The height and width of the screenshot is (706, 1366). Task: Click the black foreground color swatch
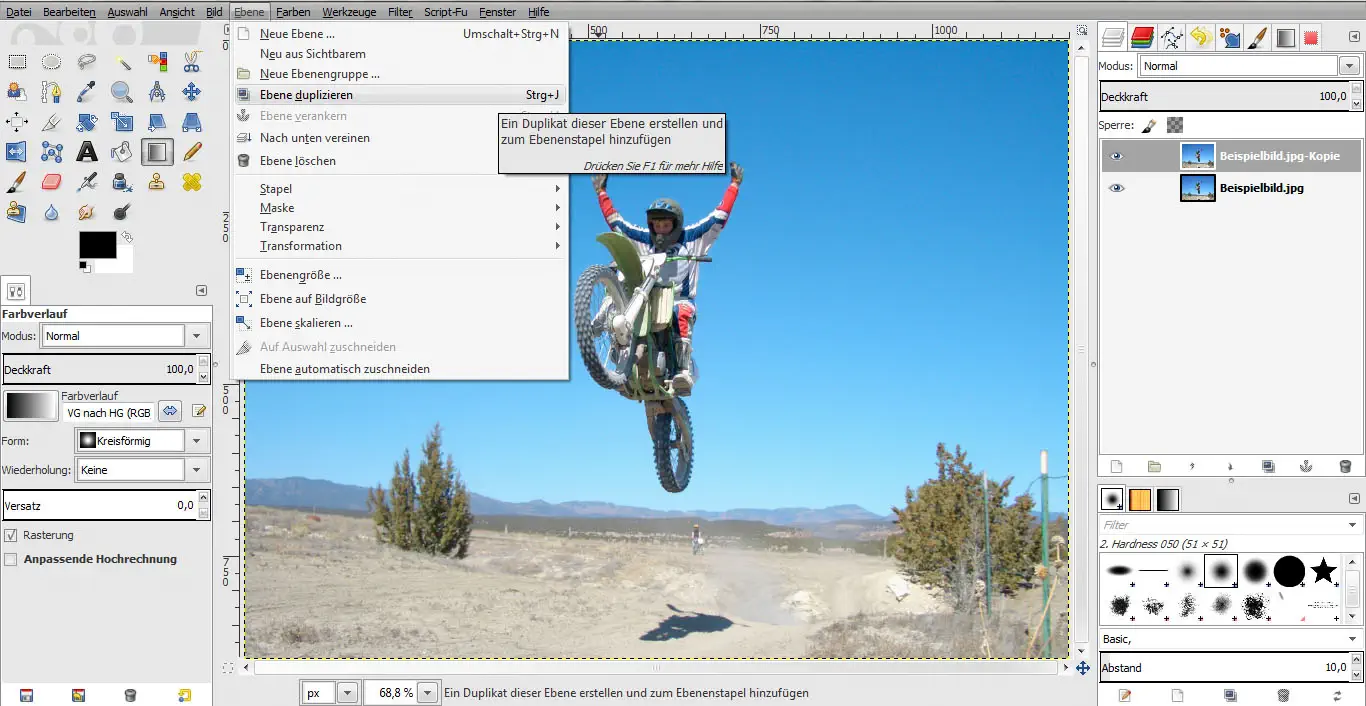pyautogui.click(x=97, y=245)
